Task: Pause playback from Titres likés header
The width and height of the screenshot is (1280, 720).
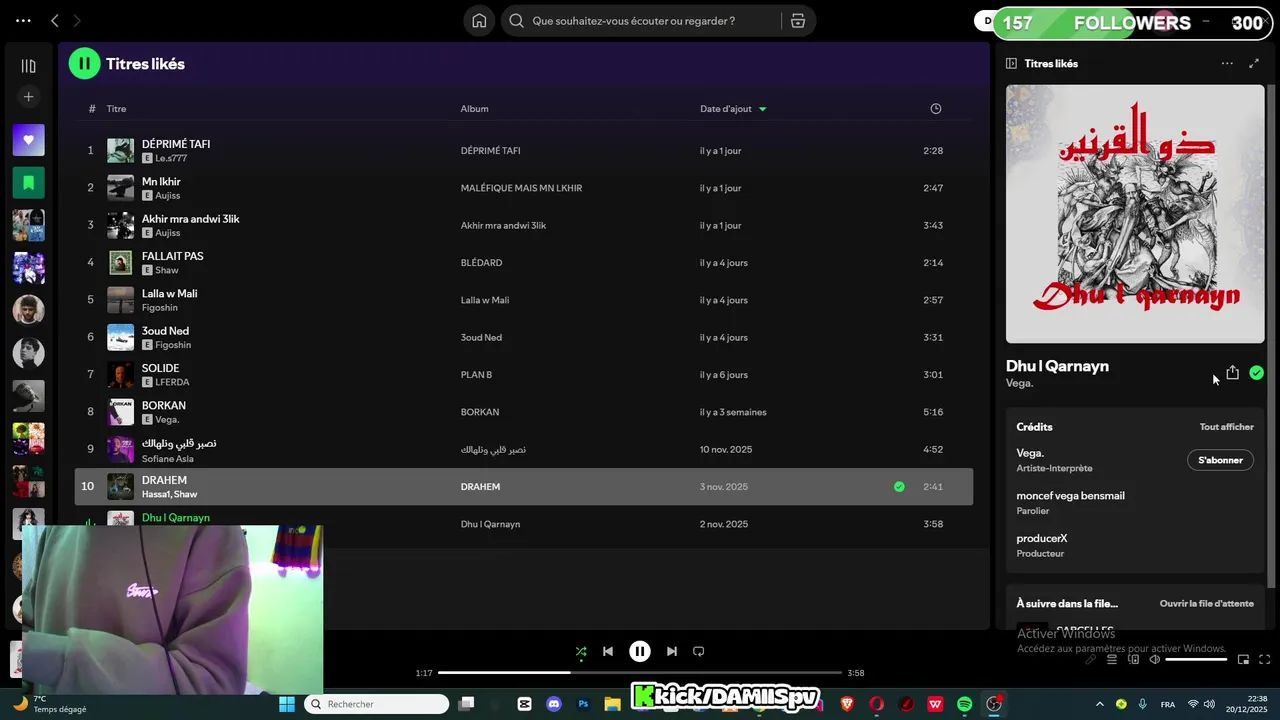Action: pos(84,63)
